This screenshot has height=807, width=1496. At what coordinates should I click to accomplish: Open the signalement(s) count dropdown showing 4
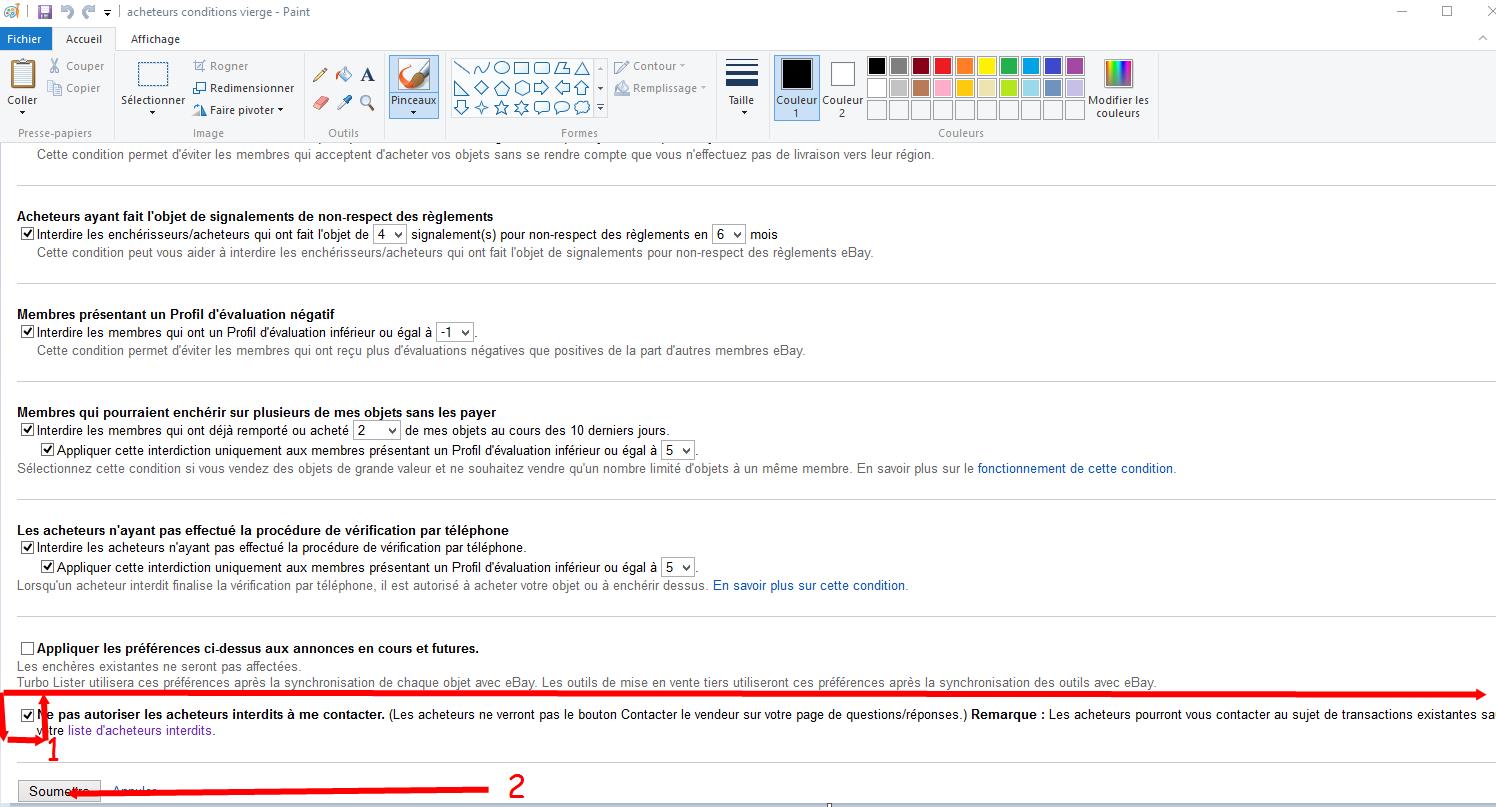point(389,234)
